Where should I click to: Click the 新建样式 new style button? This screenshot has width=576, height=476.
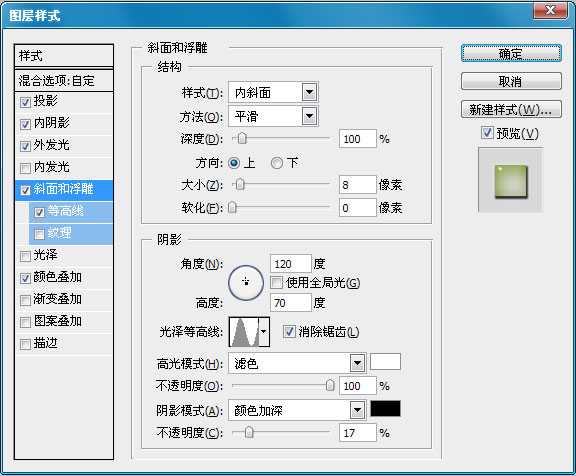511,109
